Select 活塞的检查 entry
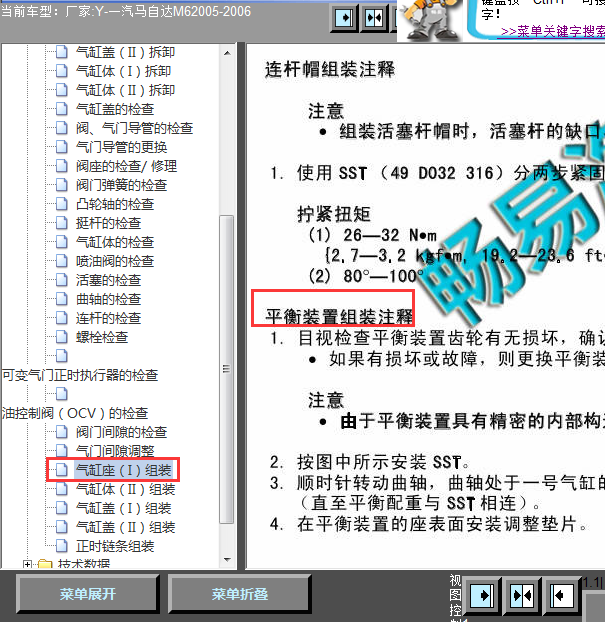The image size is (605, 622). coord(108,280)
